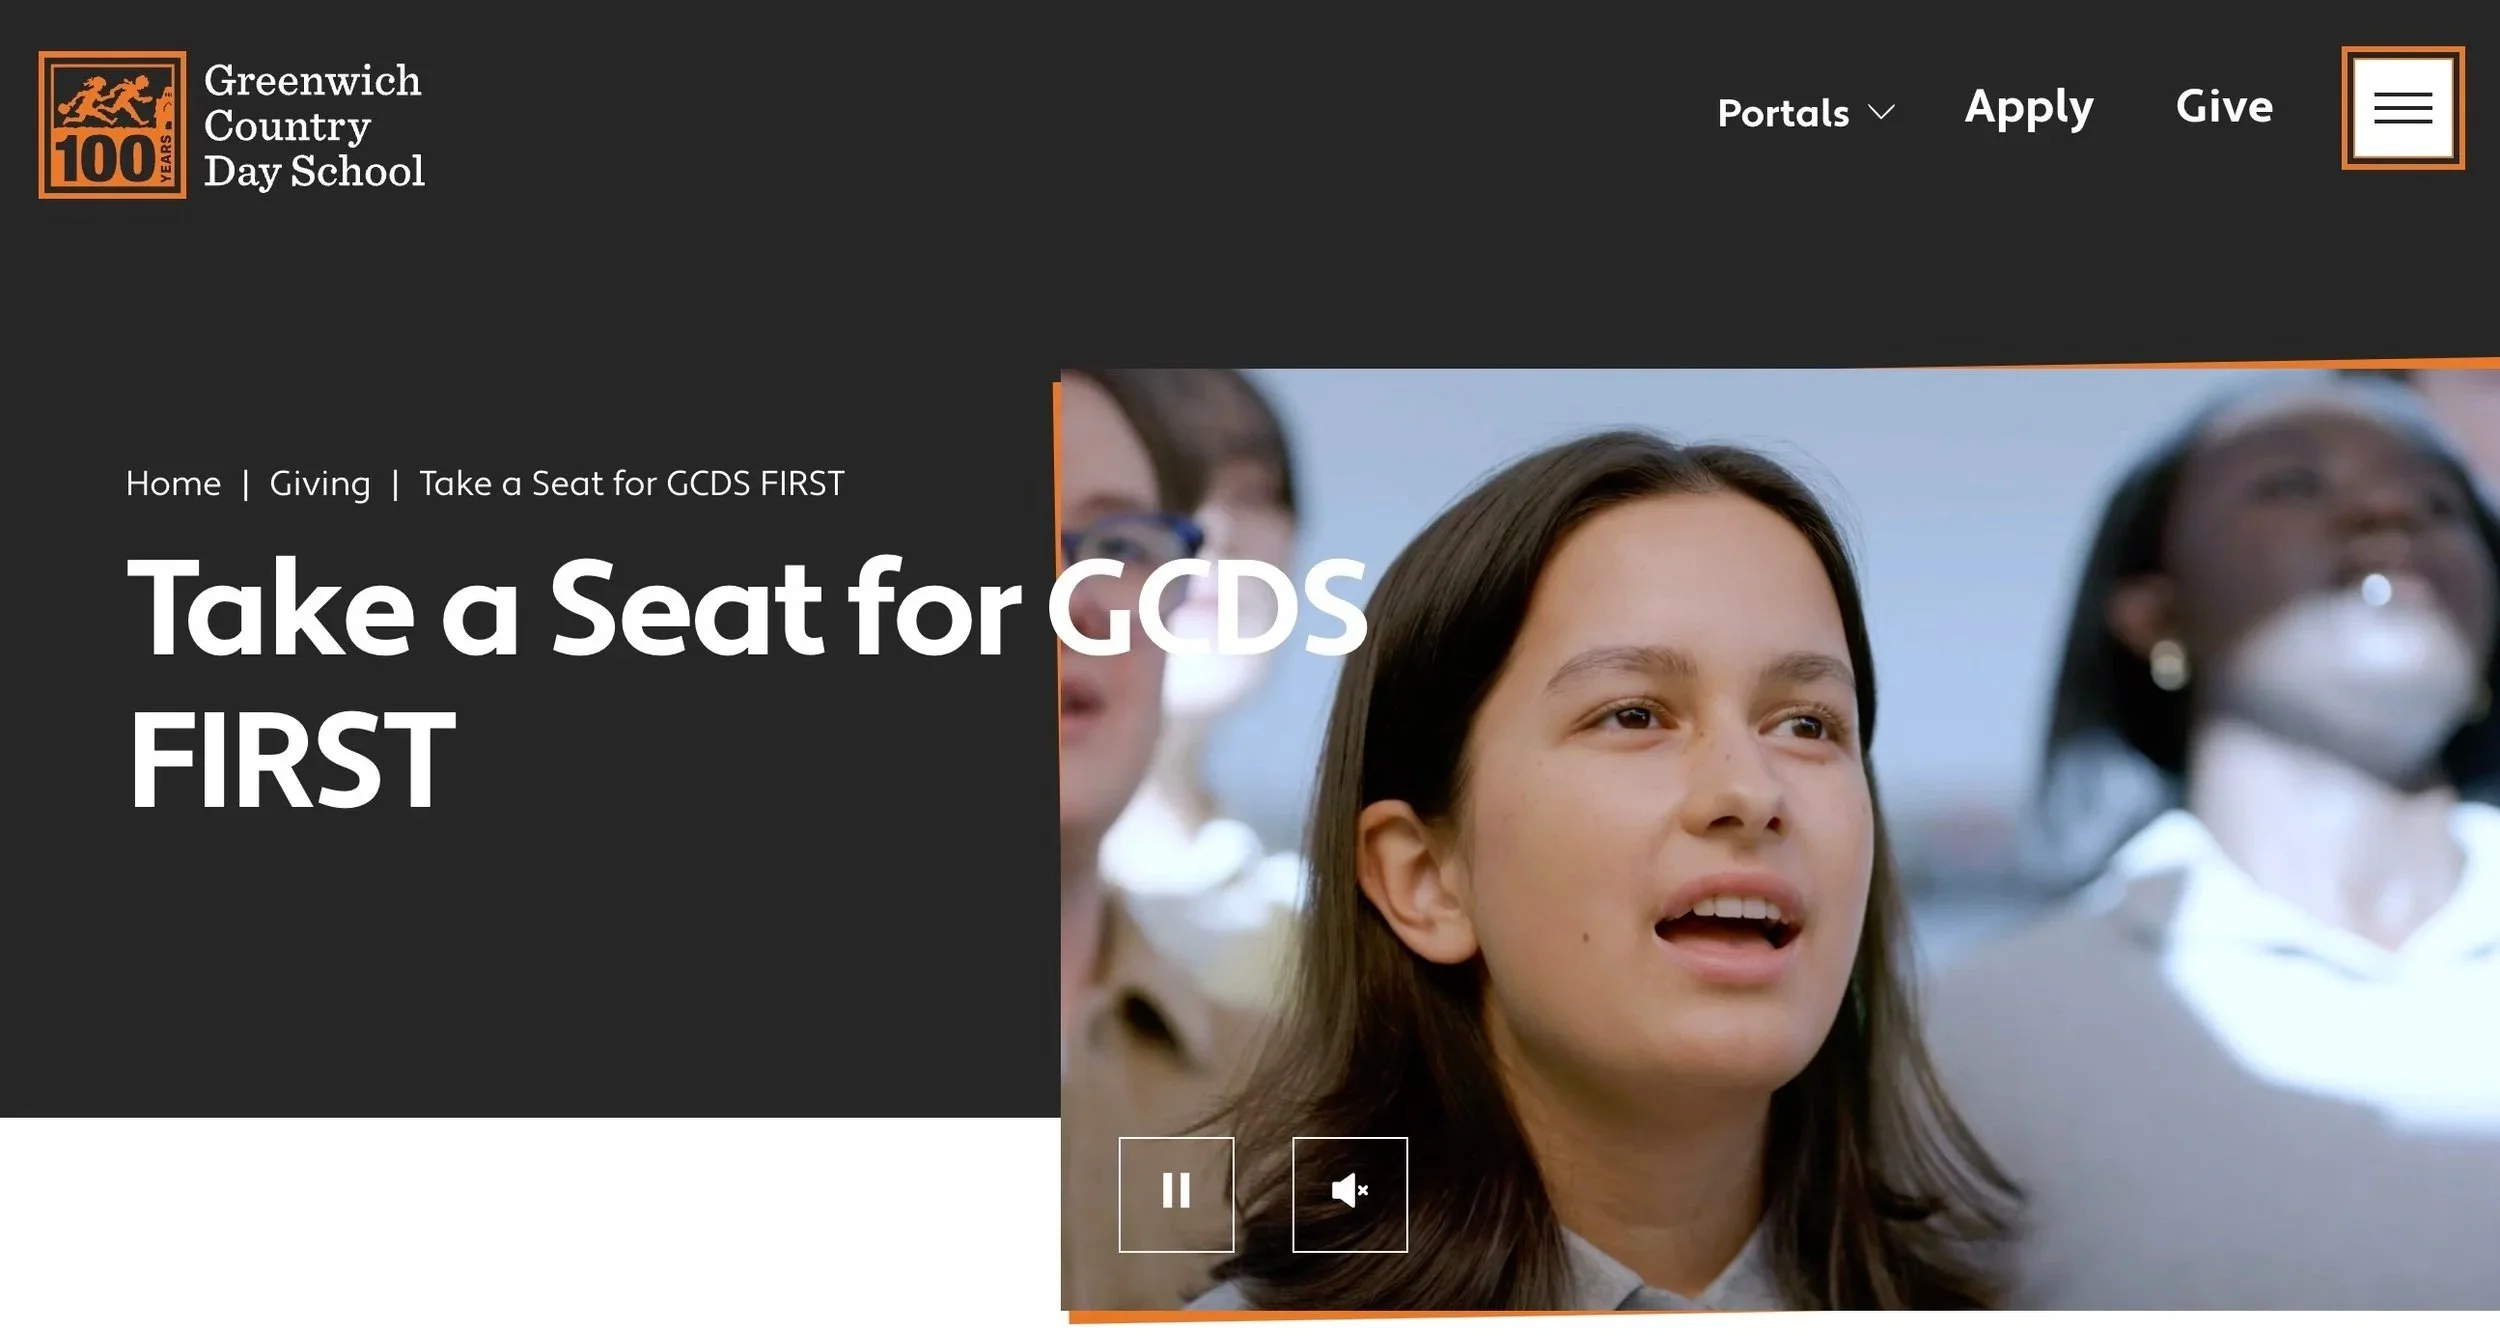Go to the Apply page

tap(2029, 108)
